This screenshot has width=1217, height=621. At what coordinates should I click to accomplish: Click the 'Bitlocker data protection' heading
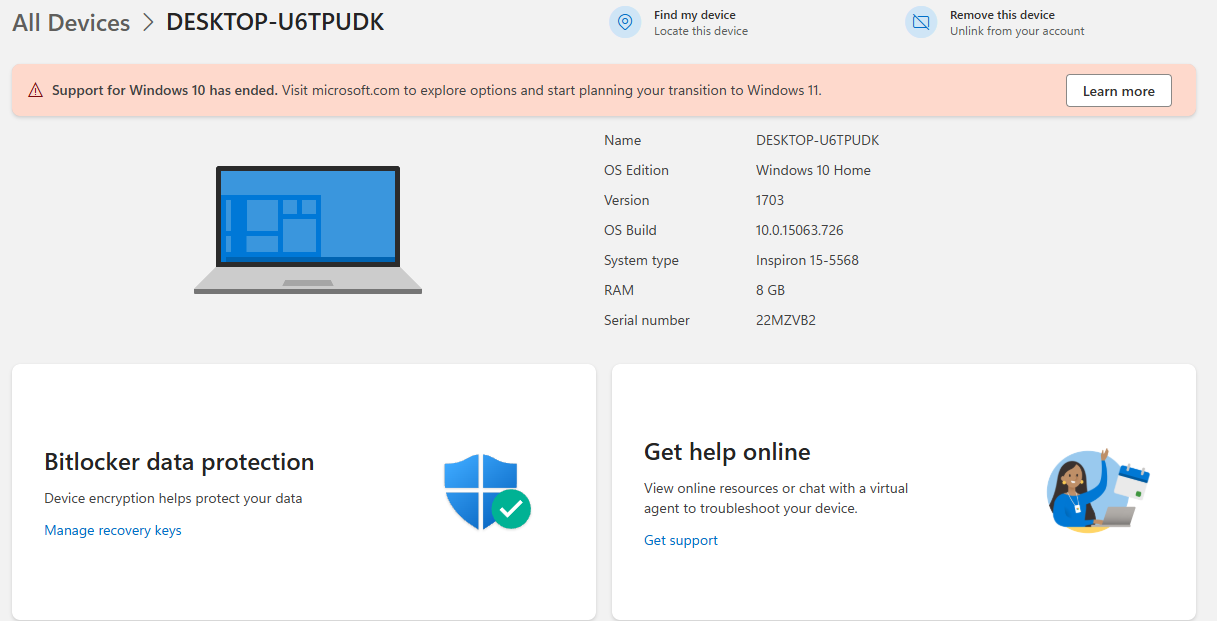(179, 462)
